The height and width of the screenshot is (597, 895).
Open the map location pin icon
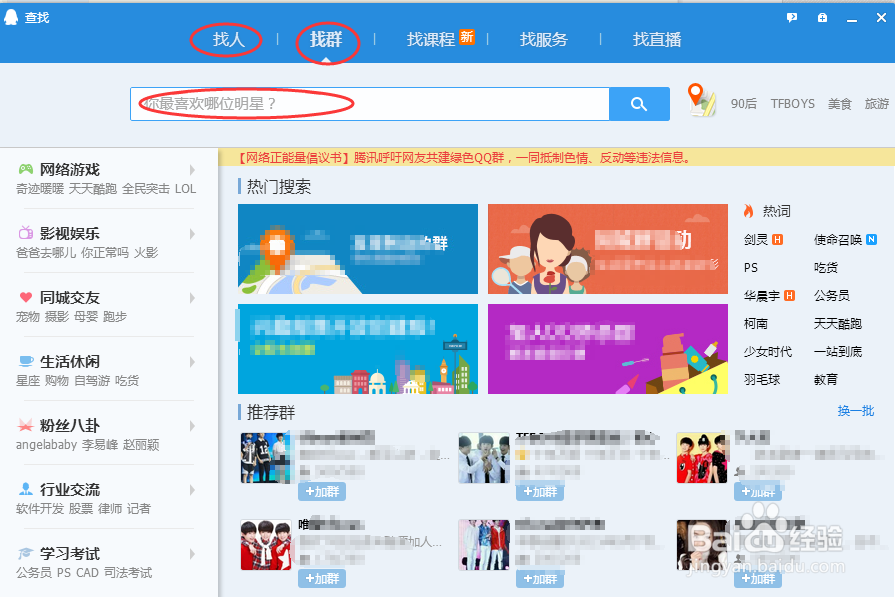(702, 100)
